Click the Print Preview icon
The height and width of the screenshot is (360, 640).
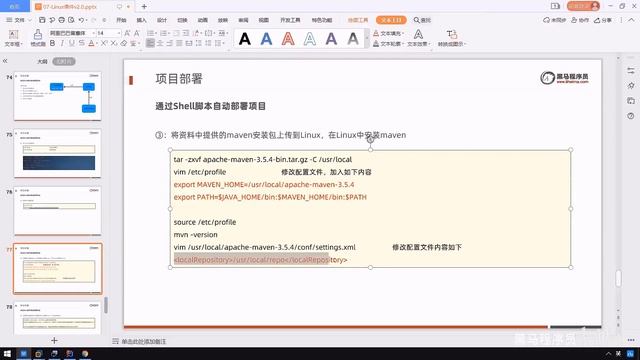(x=71, y=20)
